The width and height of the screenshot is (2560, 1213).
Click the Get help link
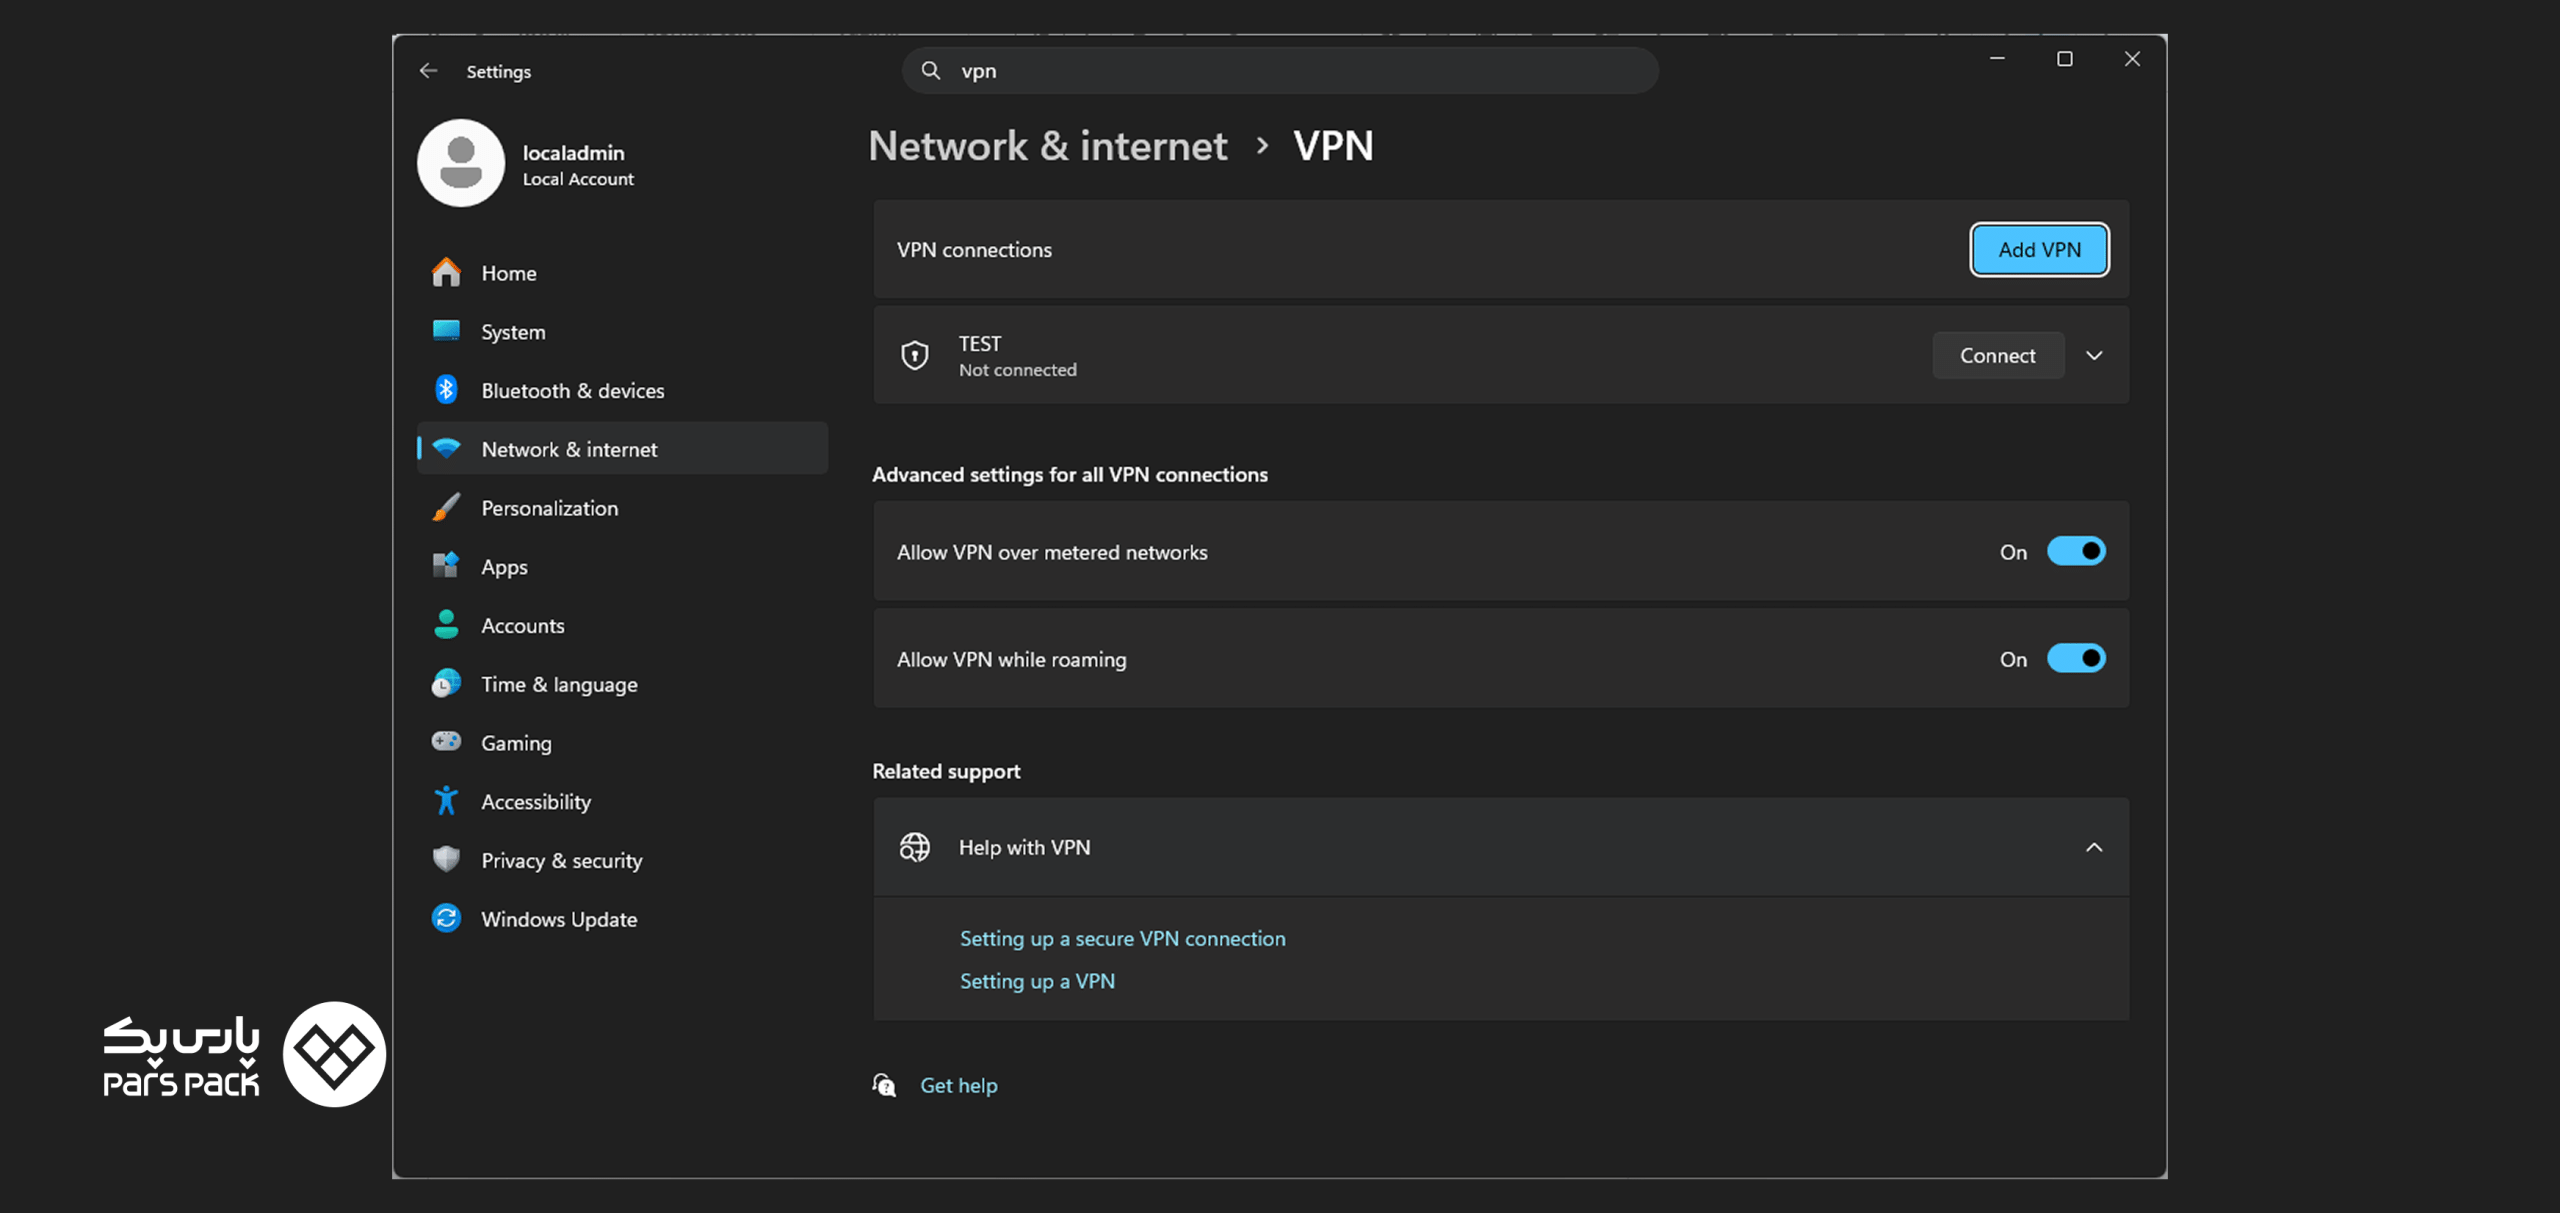point(958,1086)
